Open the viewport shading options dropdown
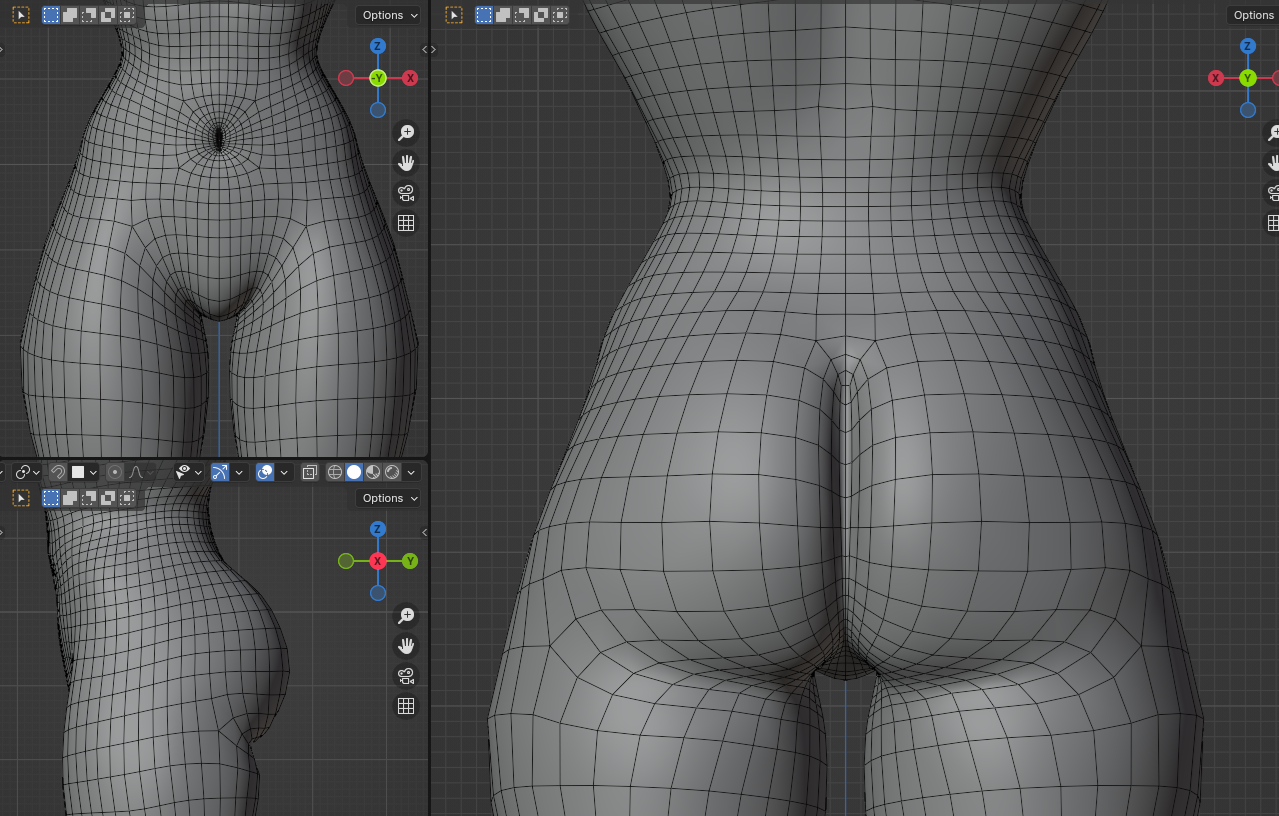 411,472
